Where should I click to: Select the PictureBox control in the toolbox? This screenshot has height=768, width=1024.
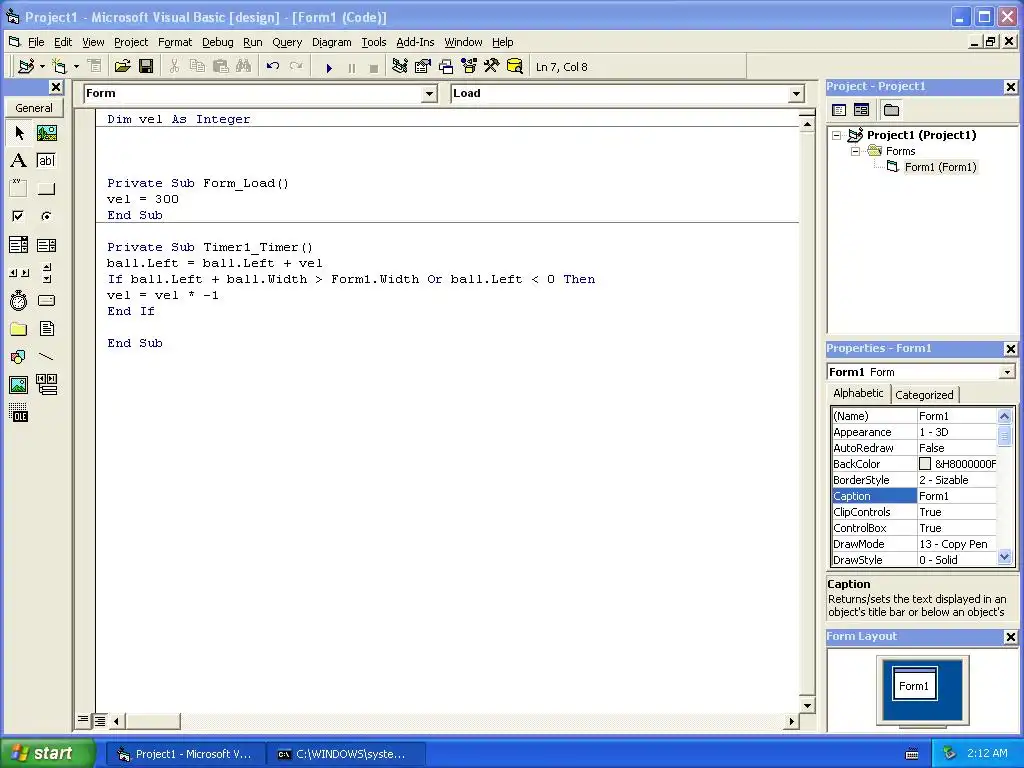pyautogui.click(x=46, y=133)
